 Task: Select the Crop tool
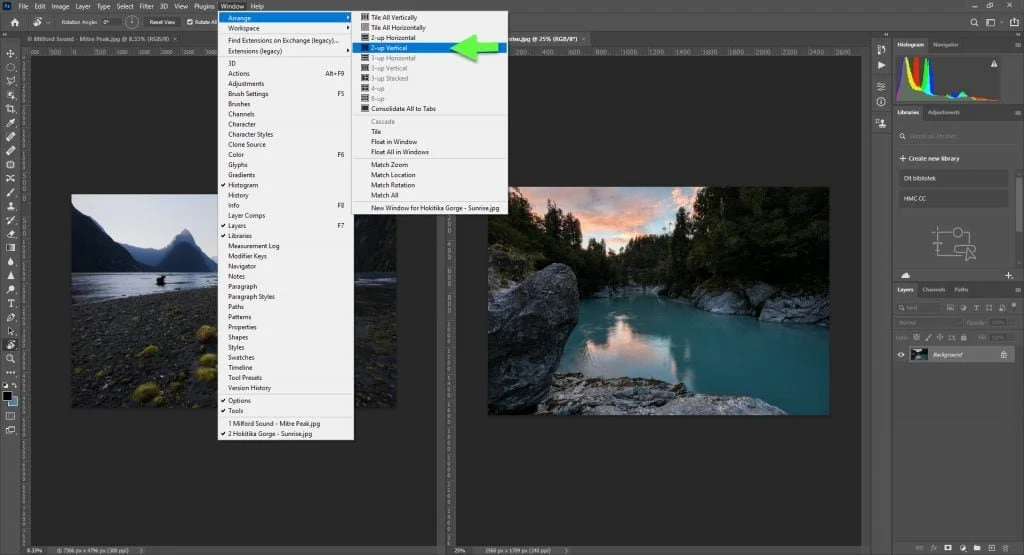(x=10, y=109)
